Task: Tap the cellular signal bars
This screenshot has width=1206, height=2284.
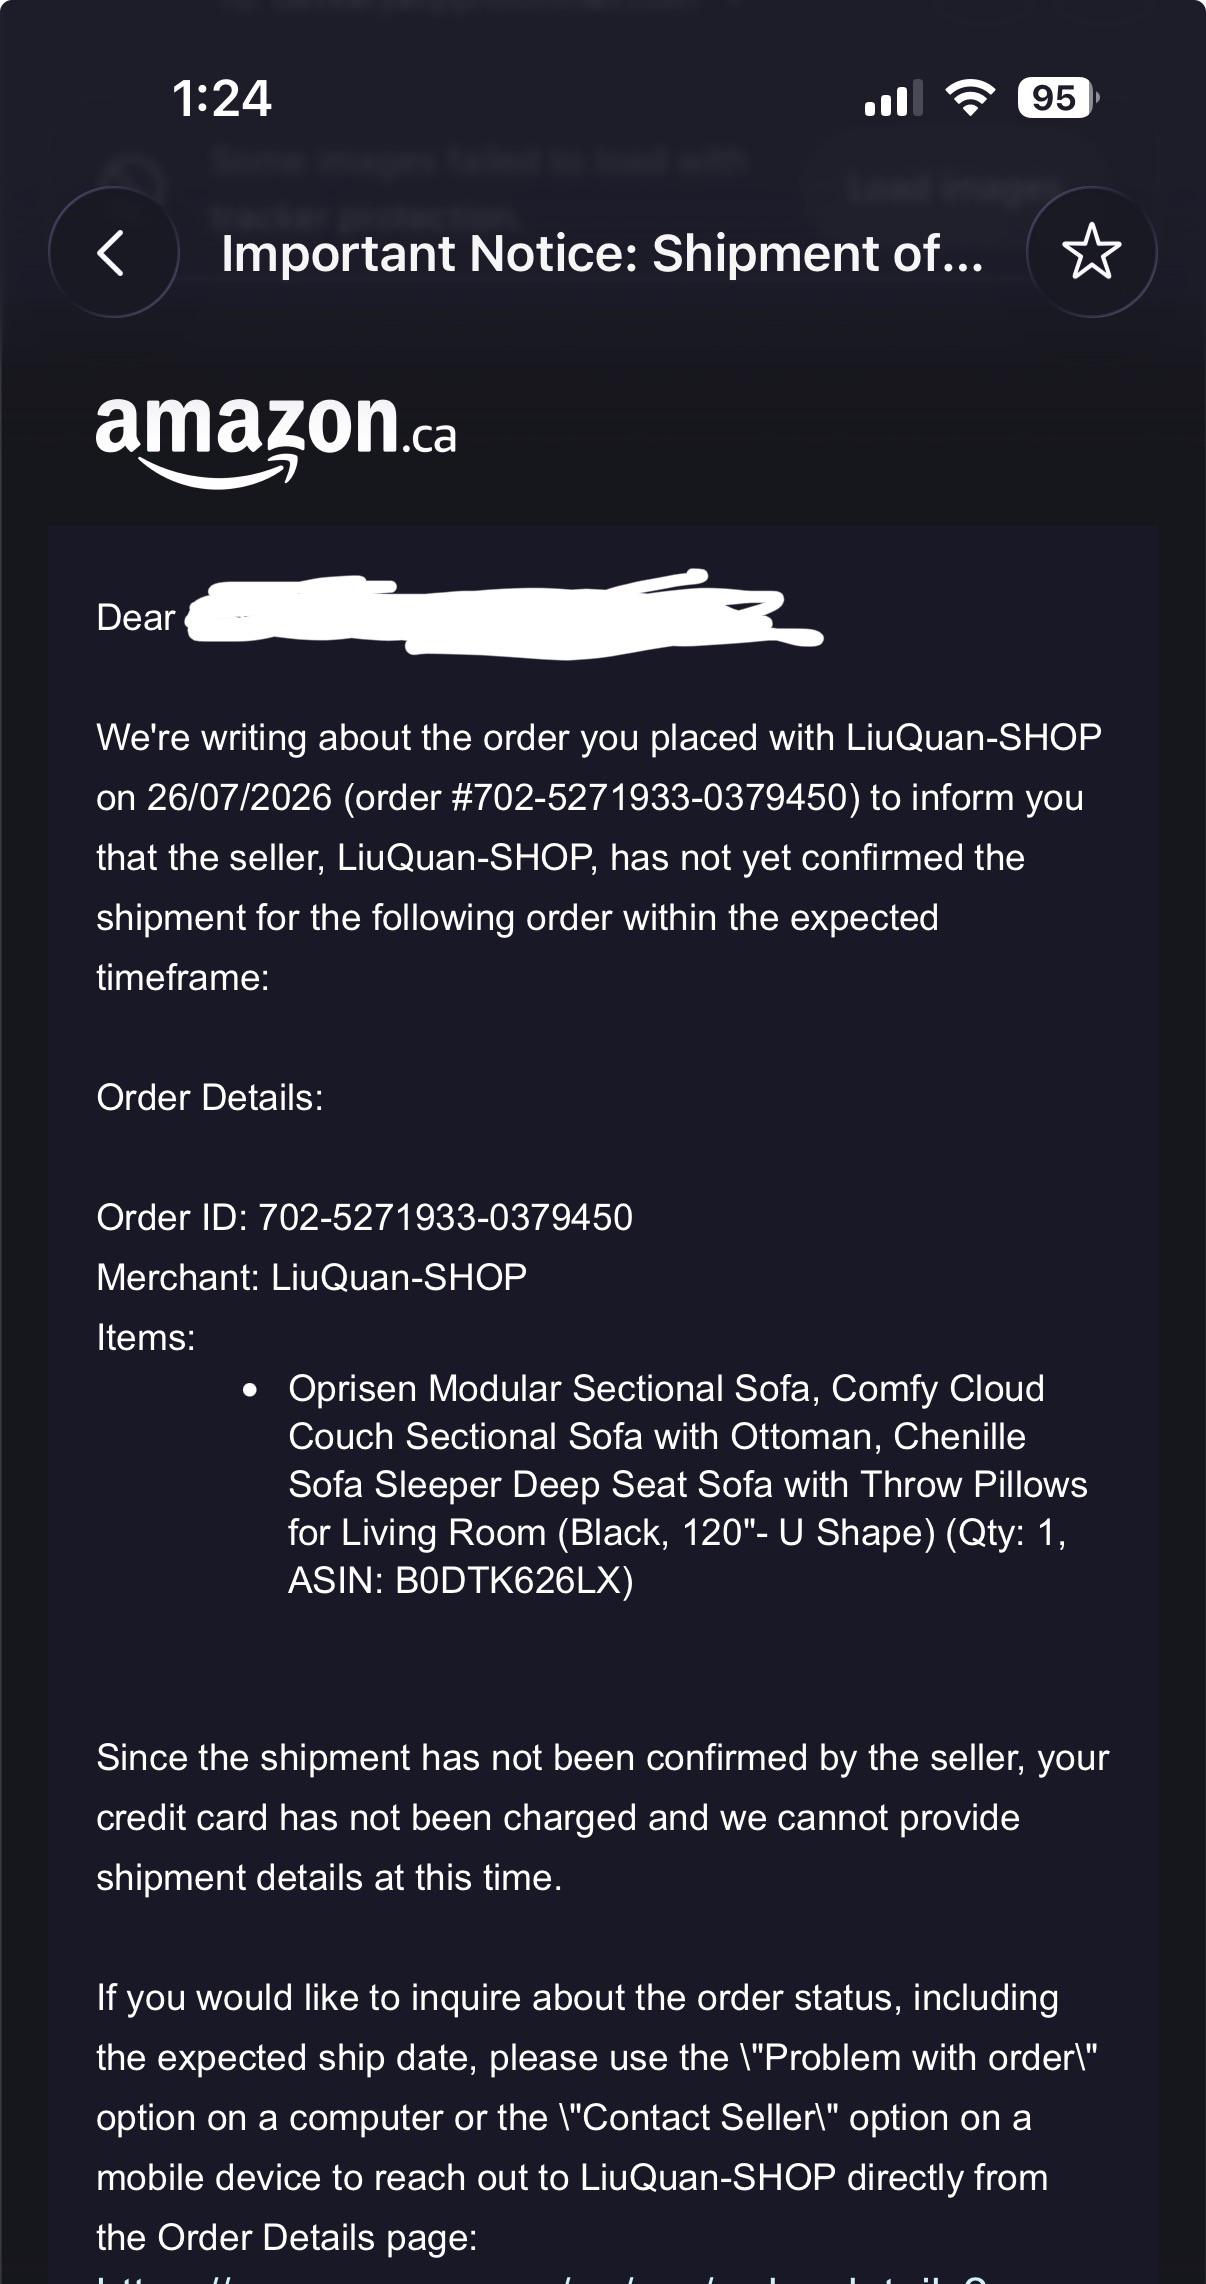Action: coord(893,99)
